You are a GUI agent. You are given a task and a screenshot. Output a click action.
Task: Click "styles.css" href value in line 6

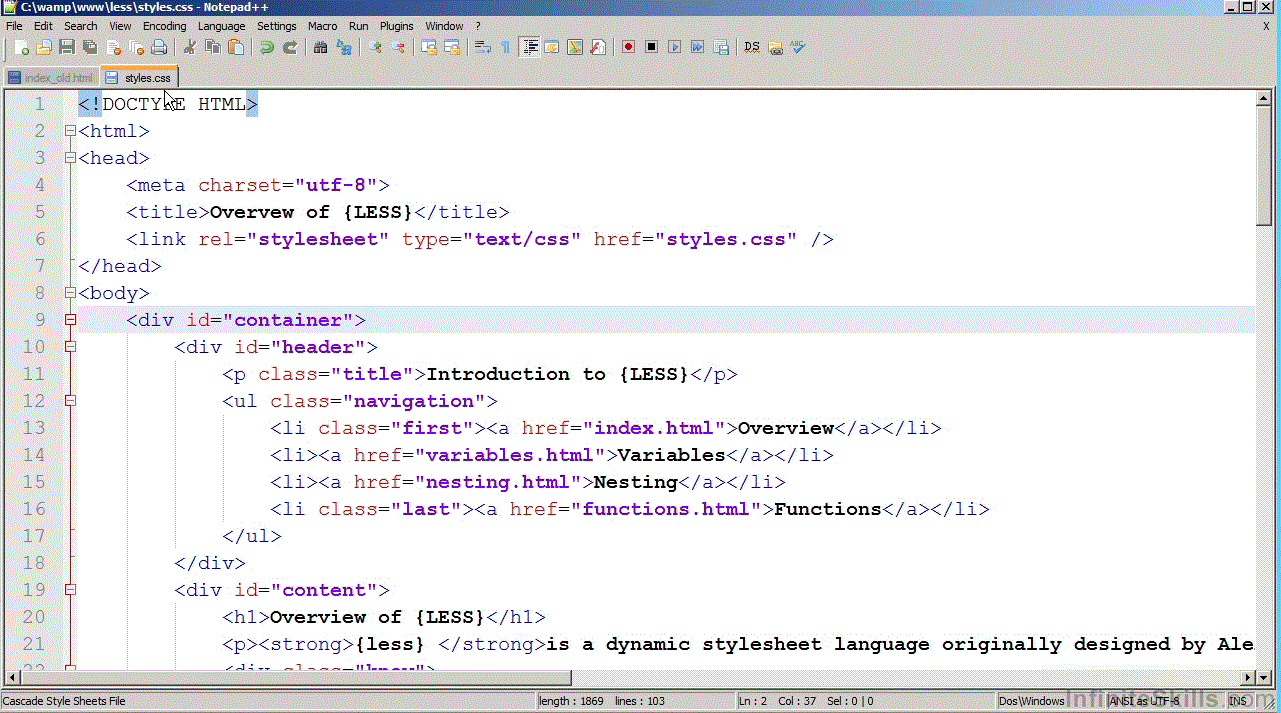[x=726, y=239]
